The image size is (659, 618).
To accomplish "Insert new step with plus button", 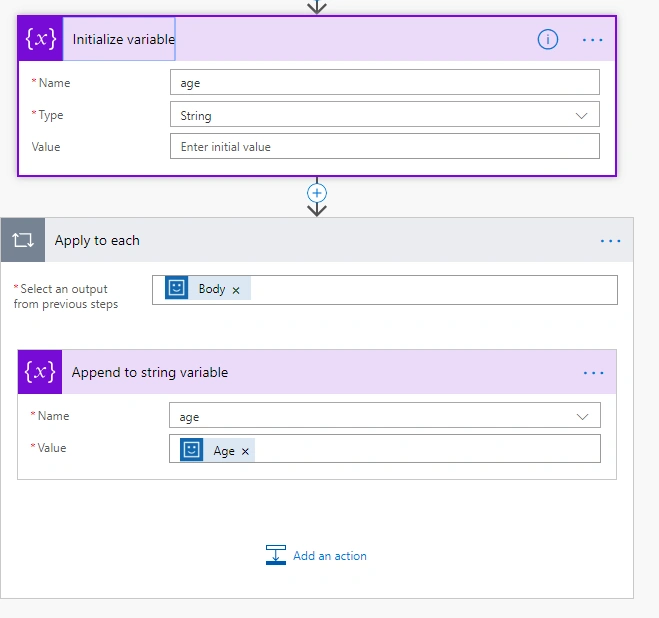I will coord(317,193).
